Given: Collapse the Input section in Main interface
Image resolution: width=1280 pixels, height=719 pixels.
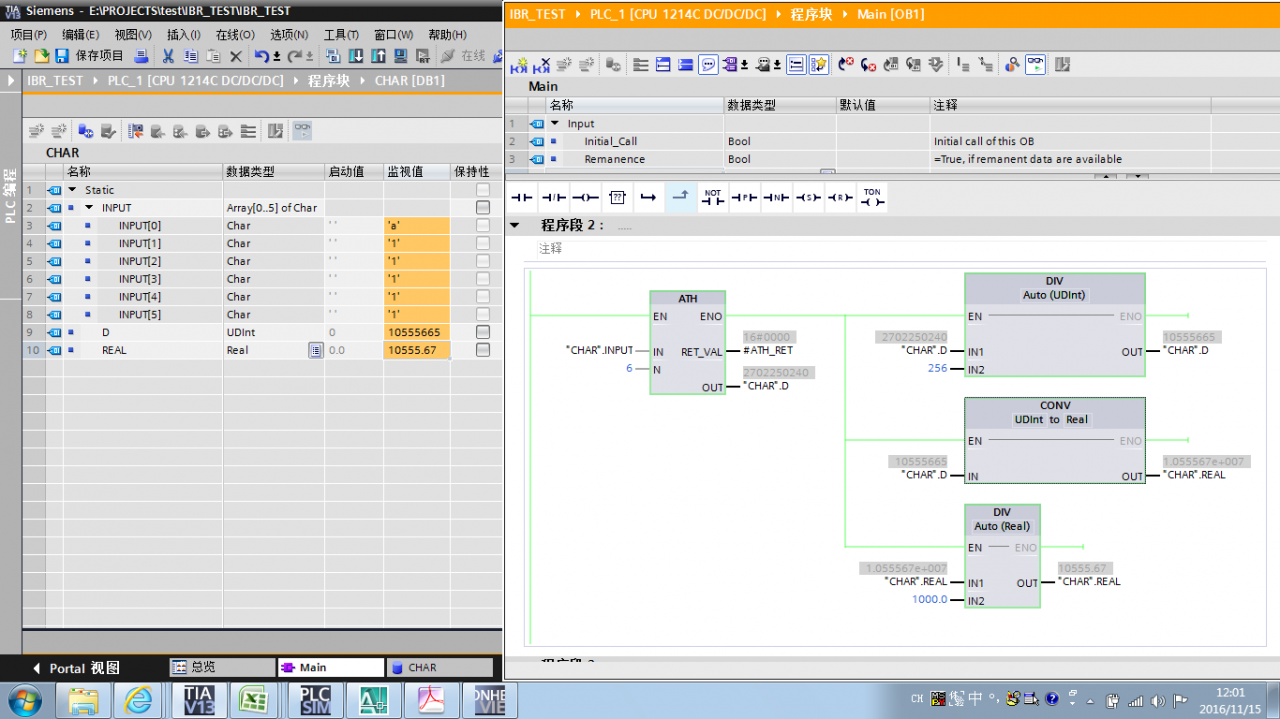Looking at the screenshot, I should pos(555,123).
